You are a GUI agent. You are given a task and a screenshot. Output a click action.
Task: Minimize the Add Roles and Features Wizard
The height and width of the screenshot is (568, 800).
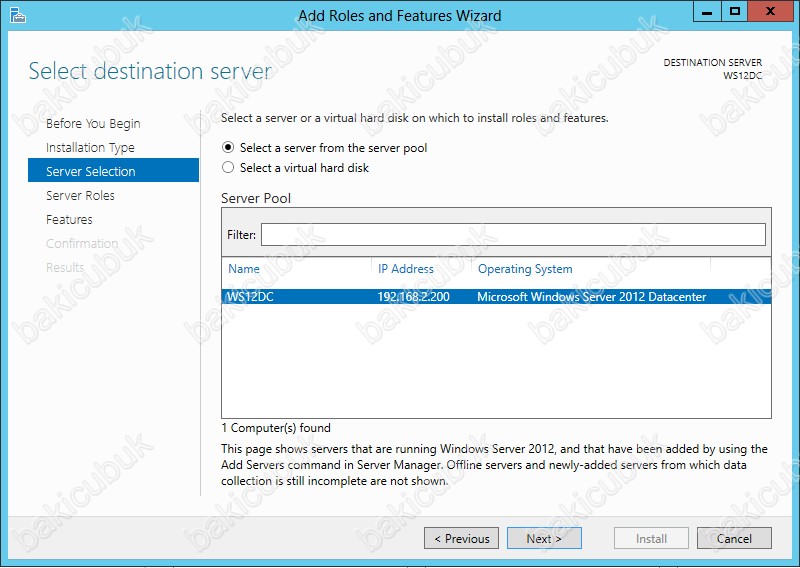[707, 11]
